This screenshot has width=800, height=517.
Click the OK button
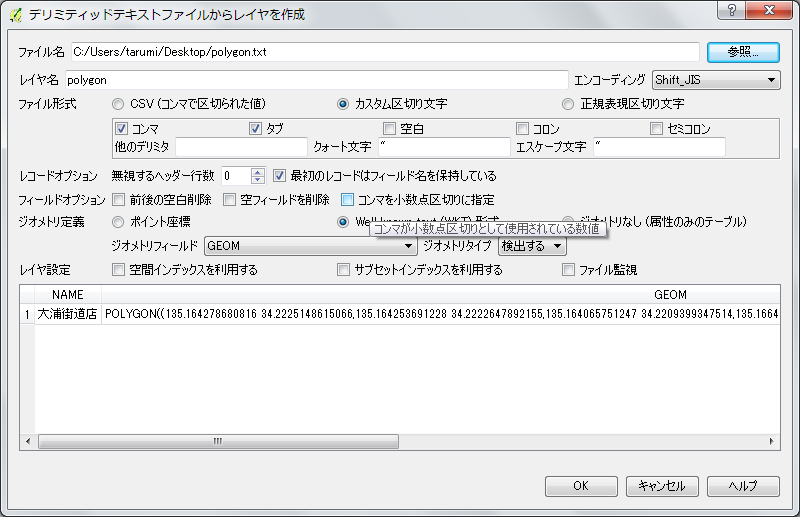pyautogui.click(x=581, y=486)
